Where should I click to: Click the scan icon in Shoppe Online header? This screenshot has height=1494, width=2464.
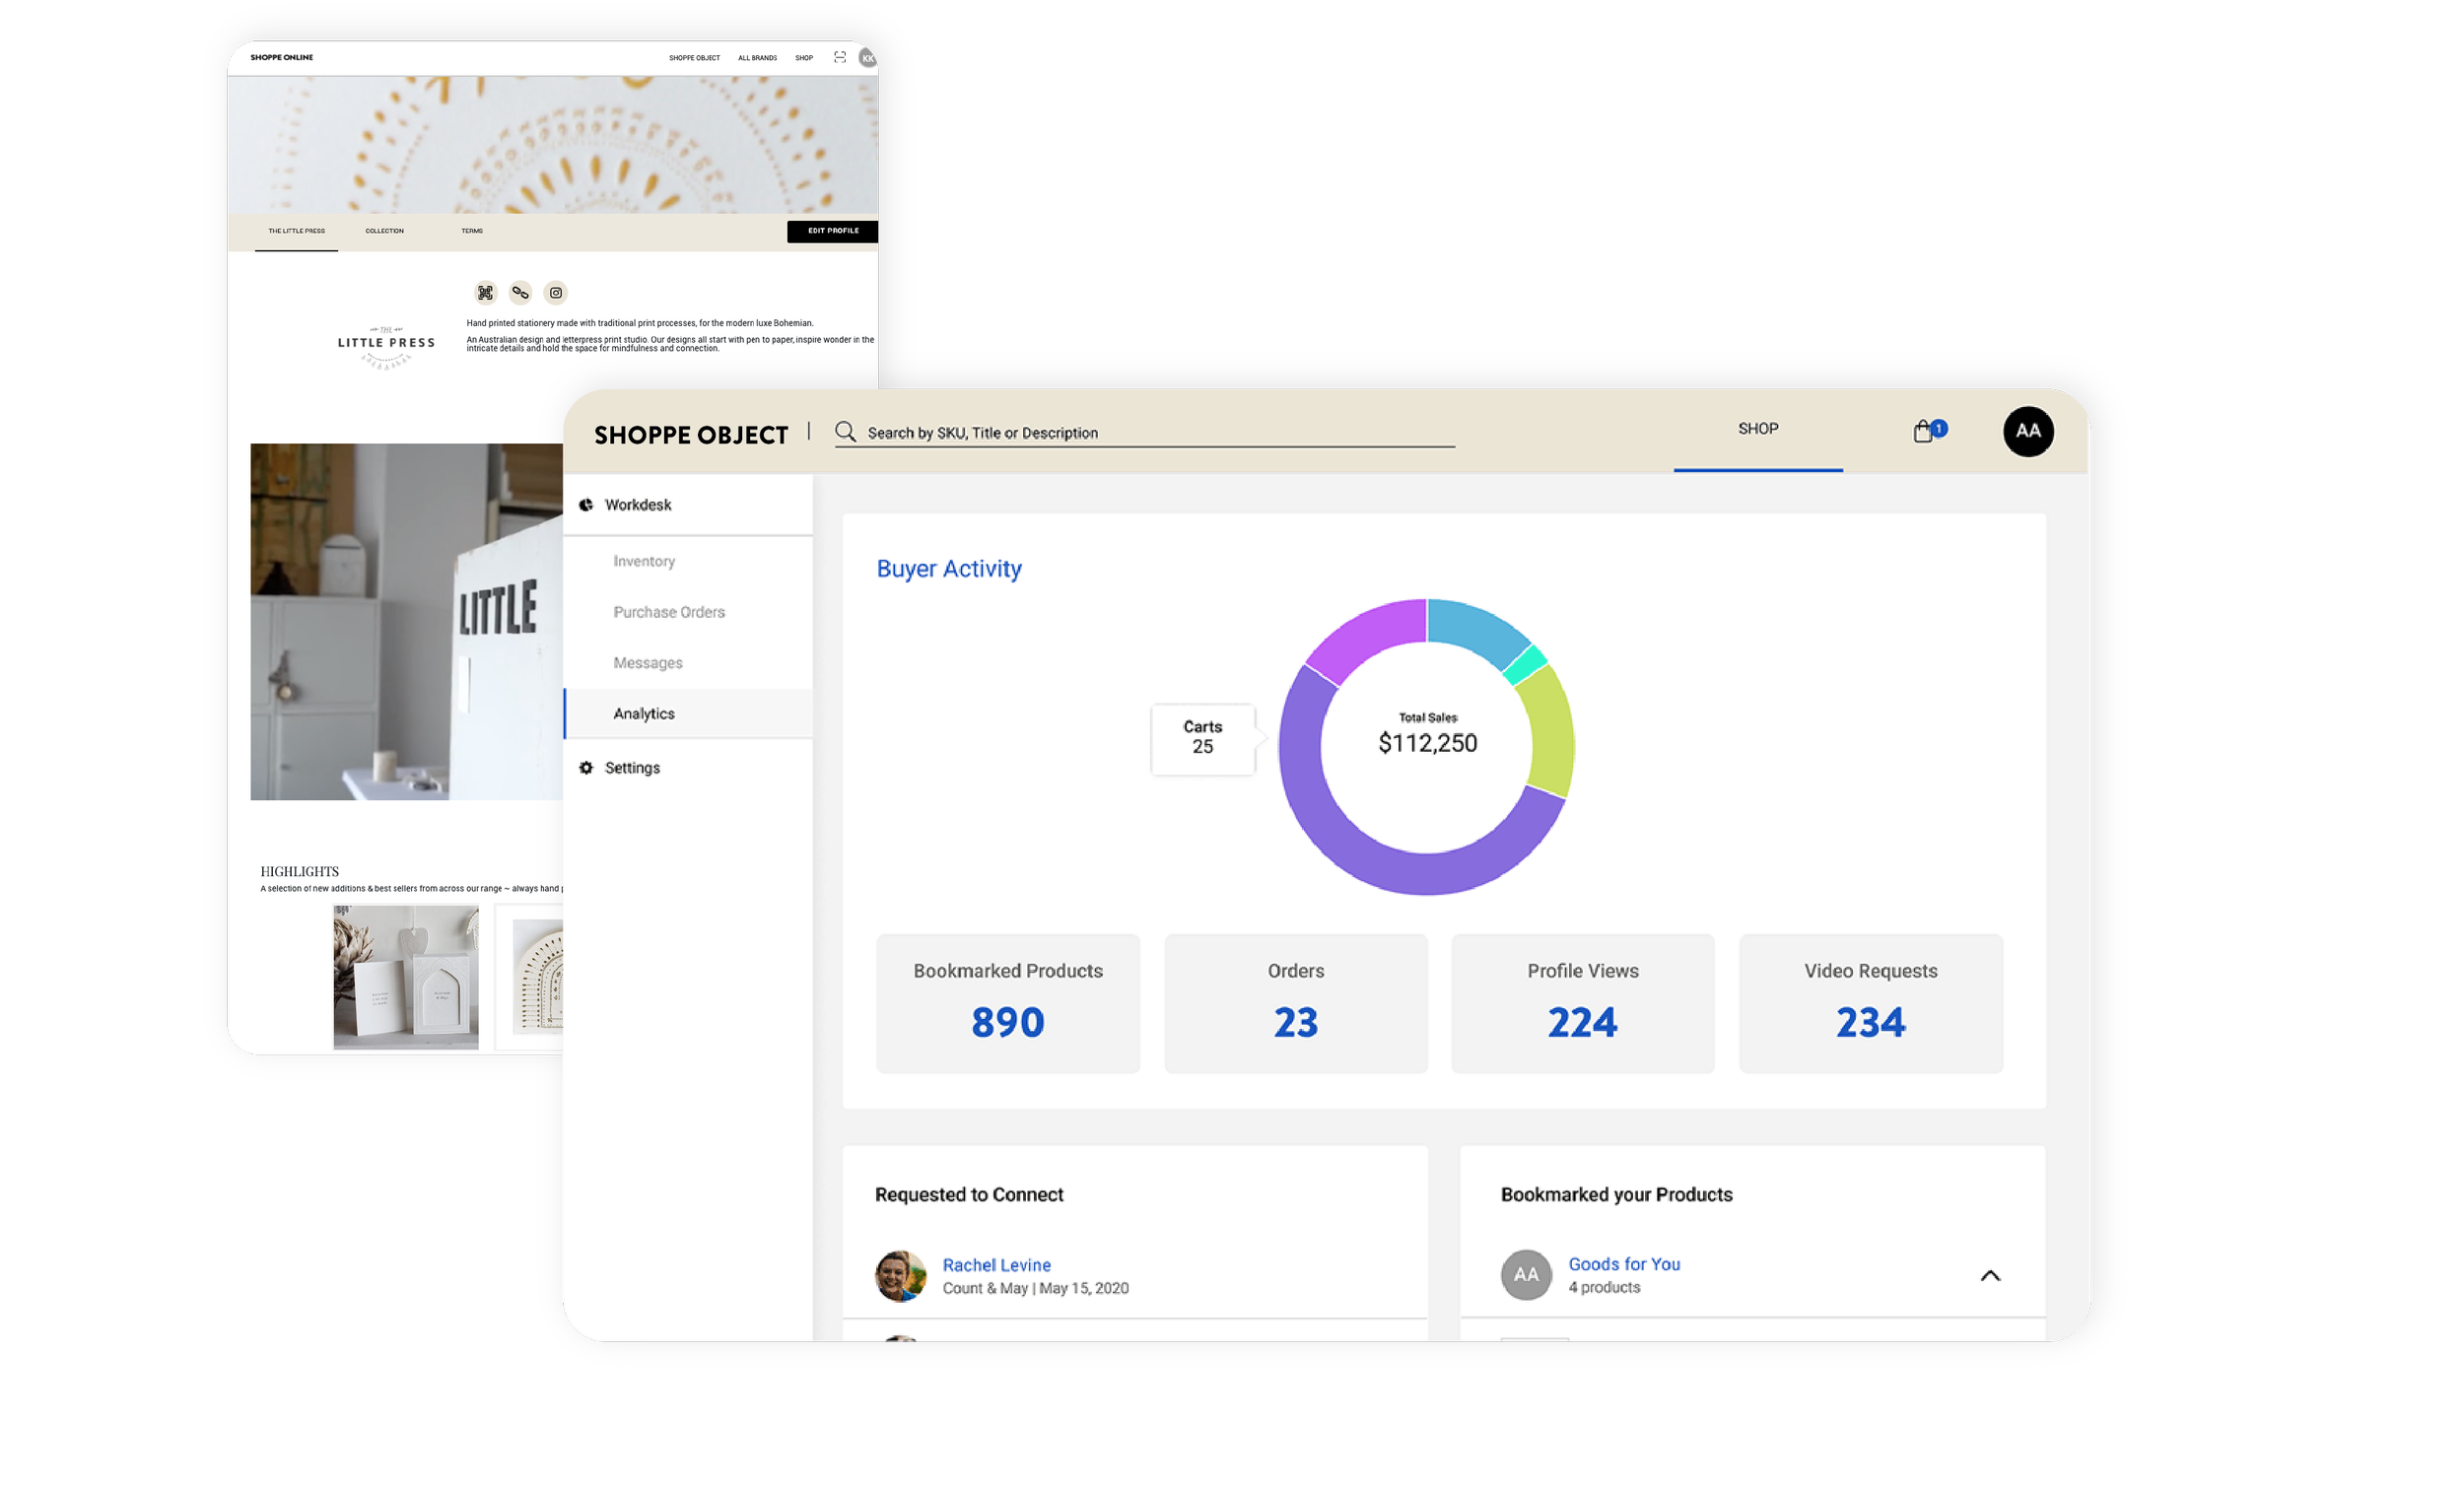(x=840, y=58)
